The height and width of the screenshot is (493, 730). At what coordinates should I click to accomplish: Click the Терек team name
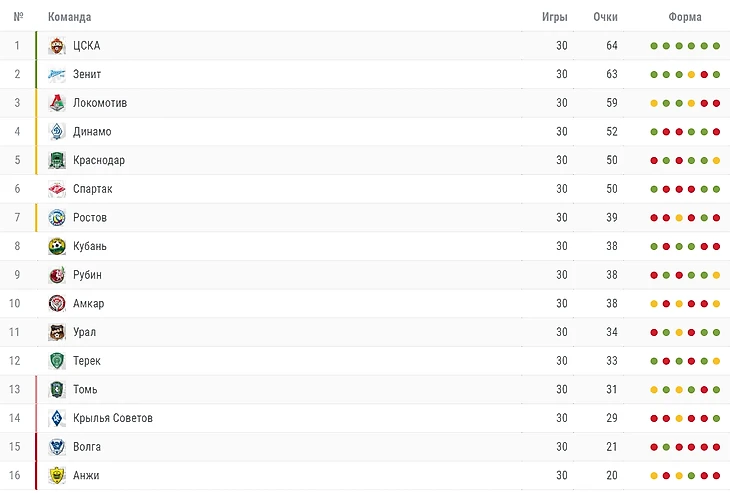[x=87, y=361]
